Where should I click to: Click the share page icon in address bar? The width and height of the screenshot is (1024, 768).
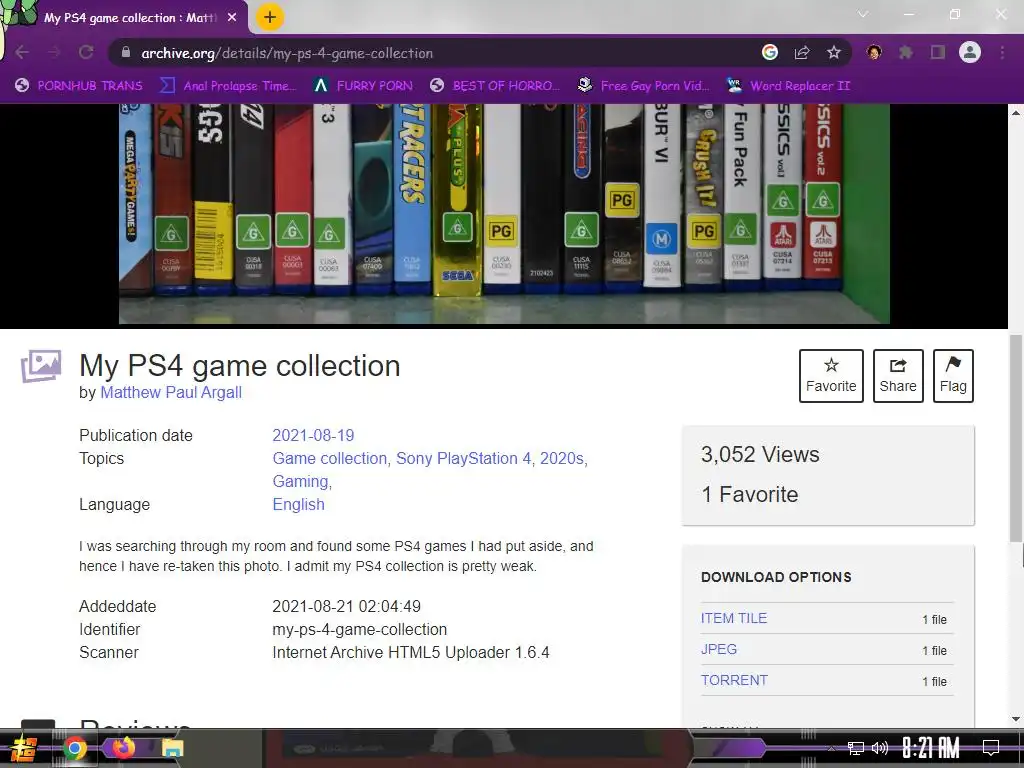coord(802,52)
